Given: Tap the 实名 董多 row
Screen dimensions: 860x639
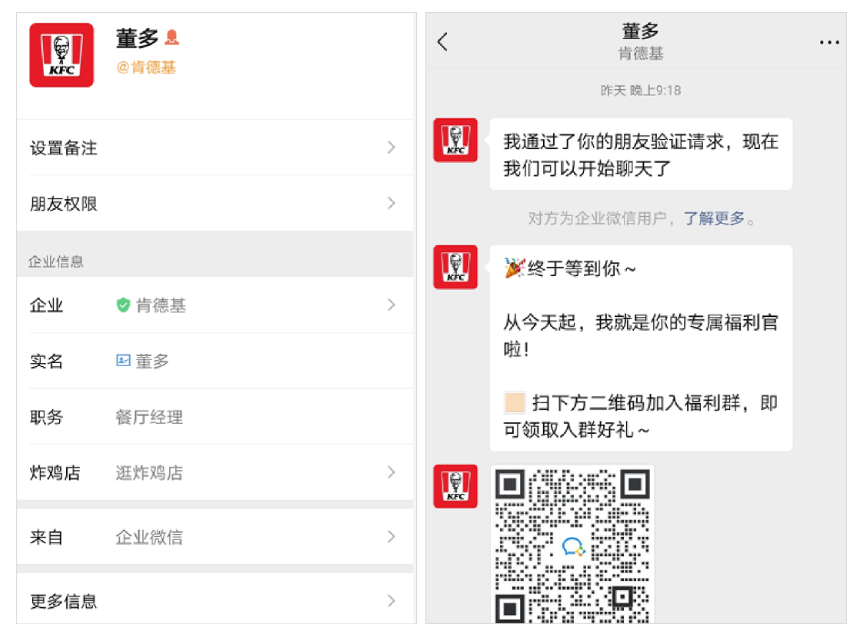Looking at the screenshot, I should point(215,361).
